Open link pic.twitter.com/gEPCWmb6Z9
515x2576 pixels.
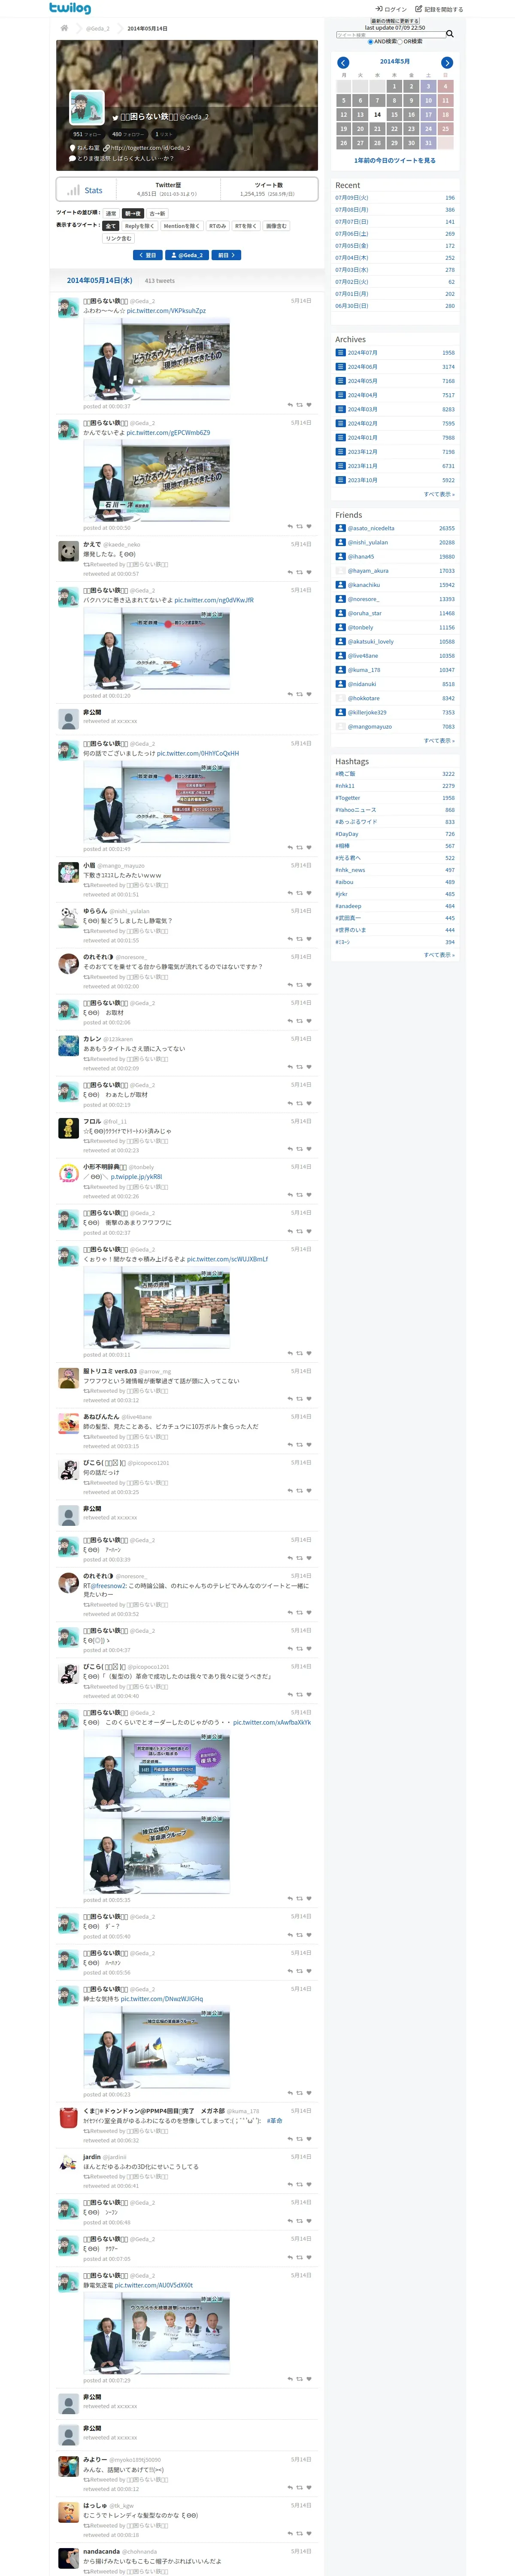(168, 433)
